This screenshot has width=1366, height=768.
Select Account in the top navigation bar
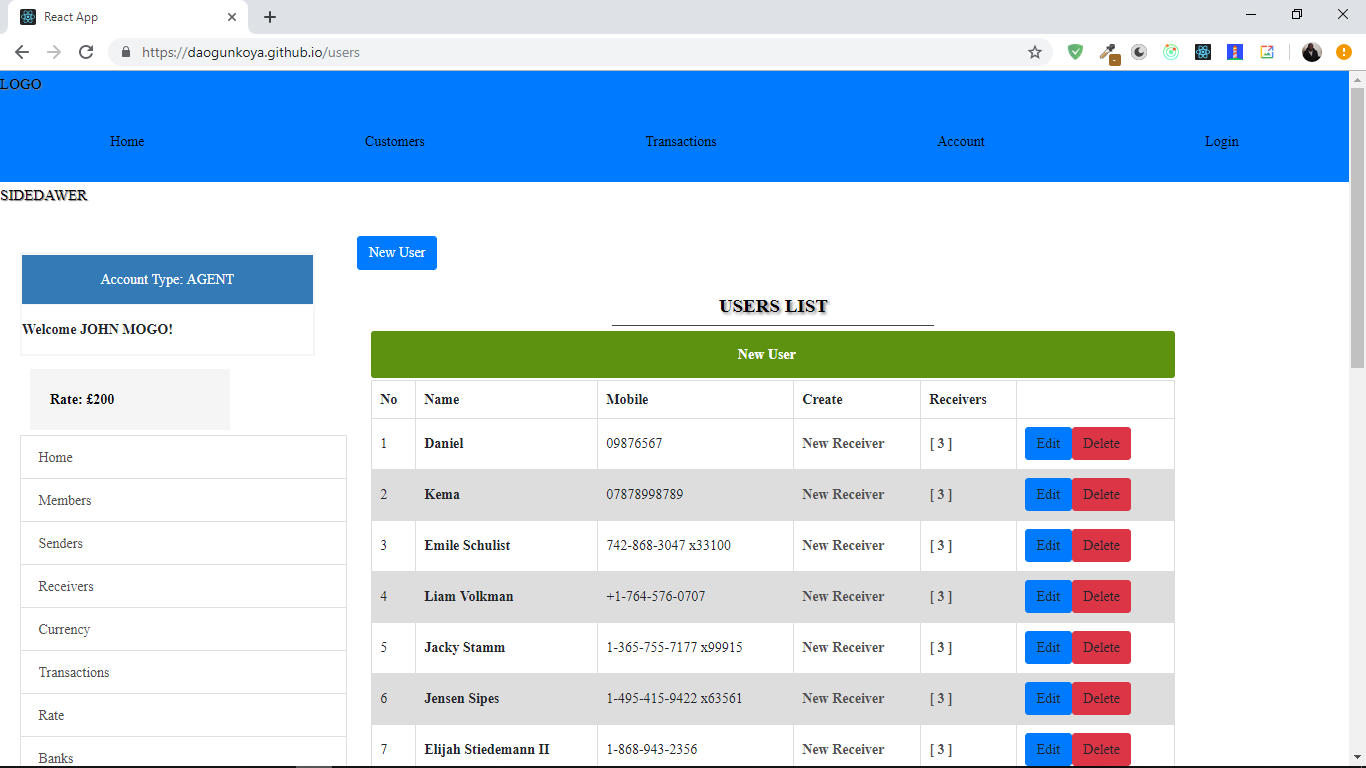point(960,141)
